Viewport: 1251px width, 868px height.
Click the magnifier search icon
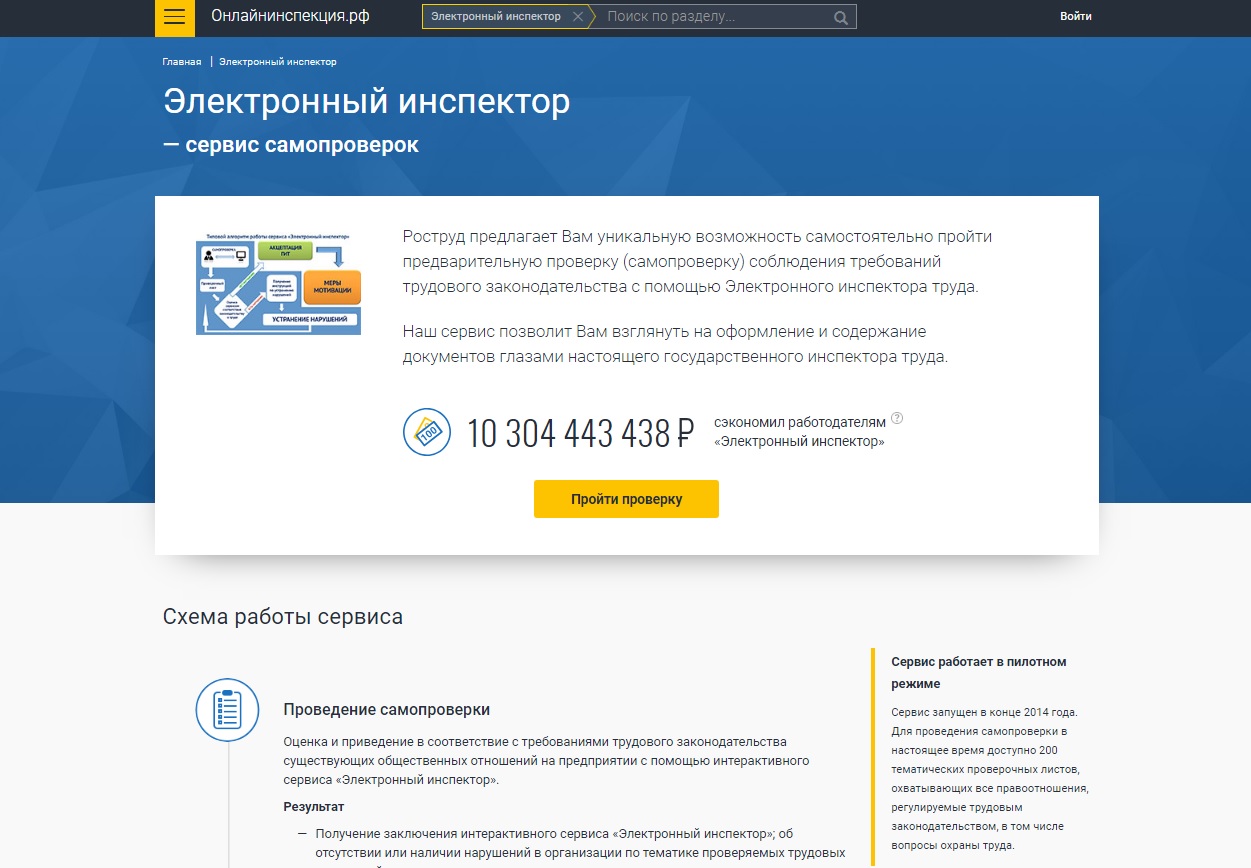coord(841,17)
